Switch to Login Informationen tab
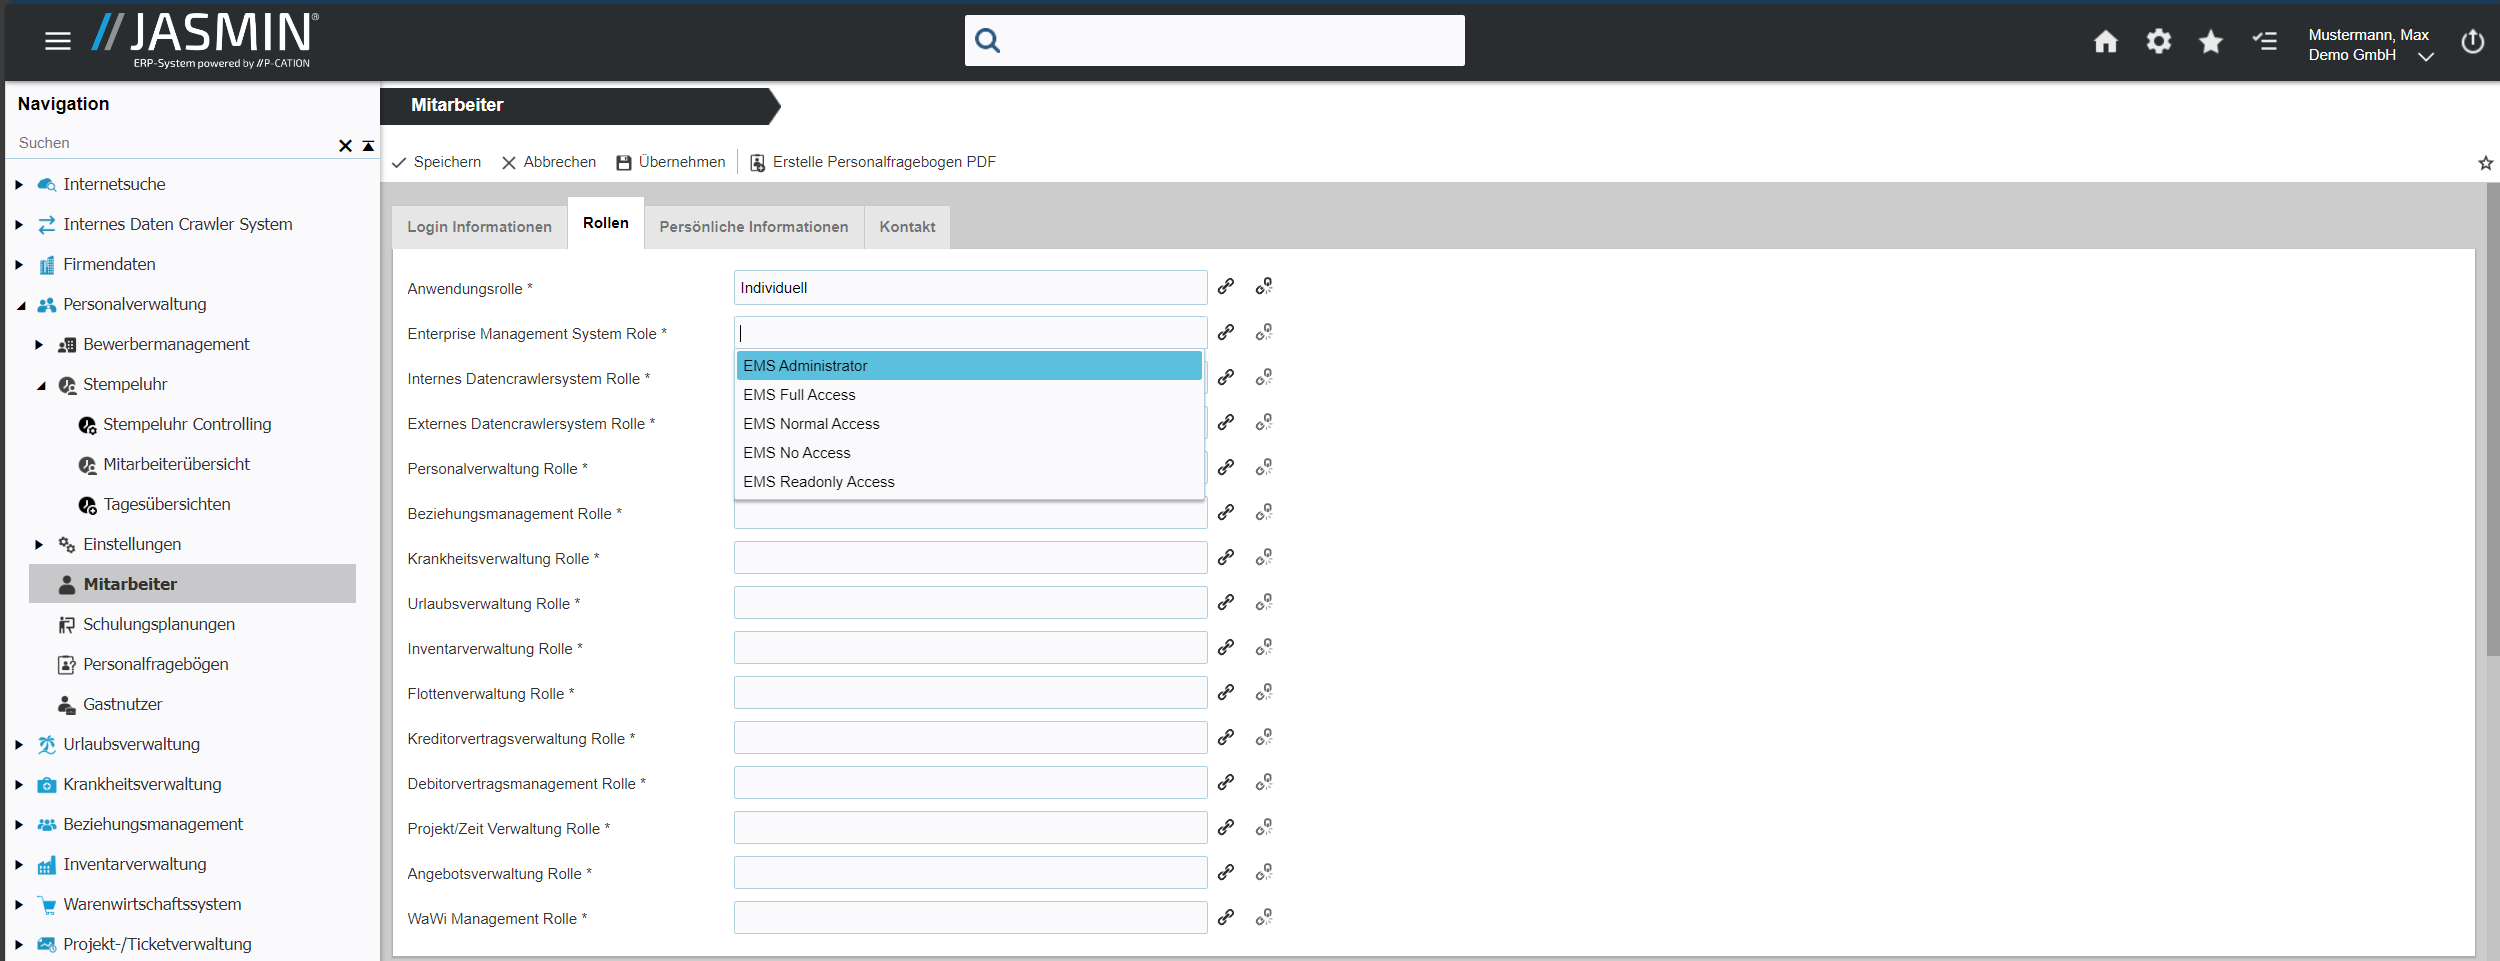This screenshot has width=2500, height=961. point(479,227)
